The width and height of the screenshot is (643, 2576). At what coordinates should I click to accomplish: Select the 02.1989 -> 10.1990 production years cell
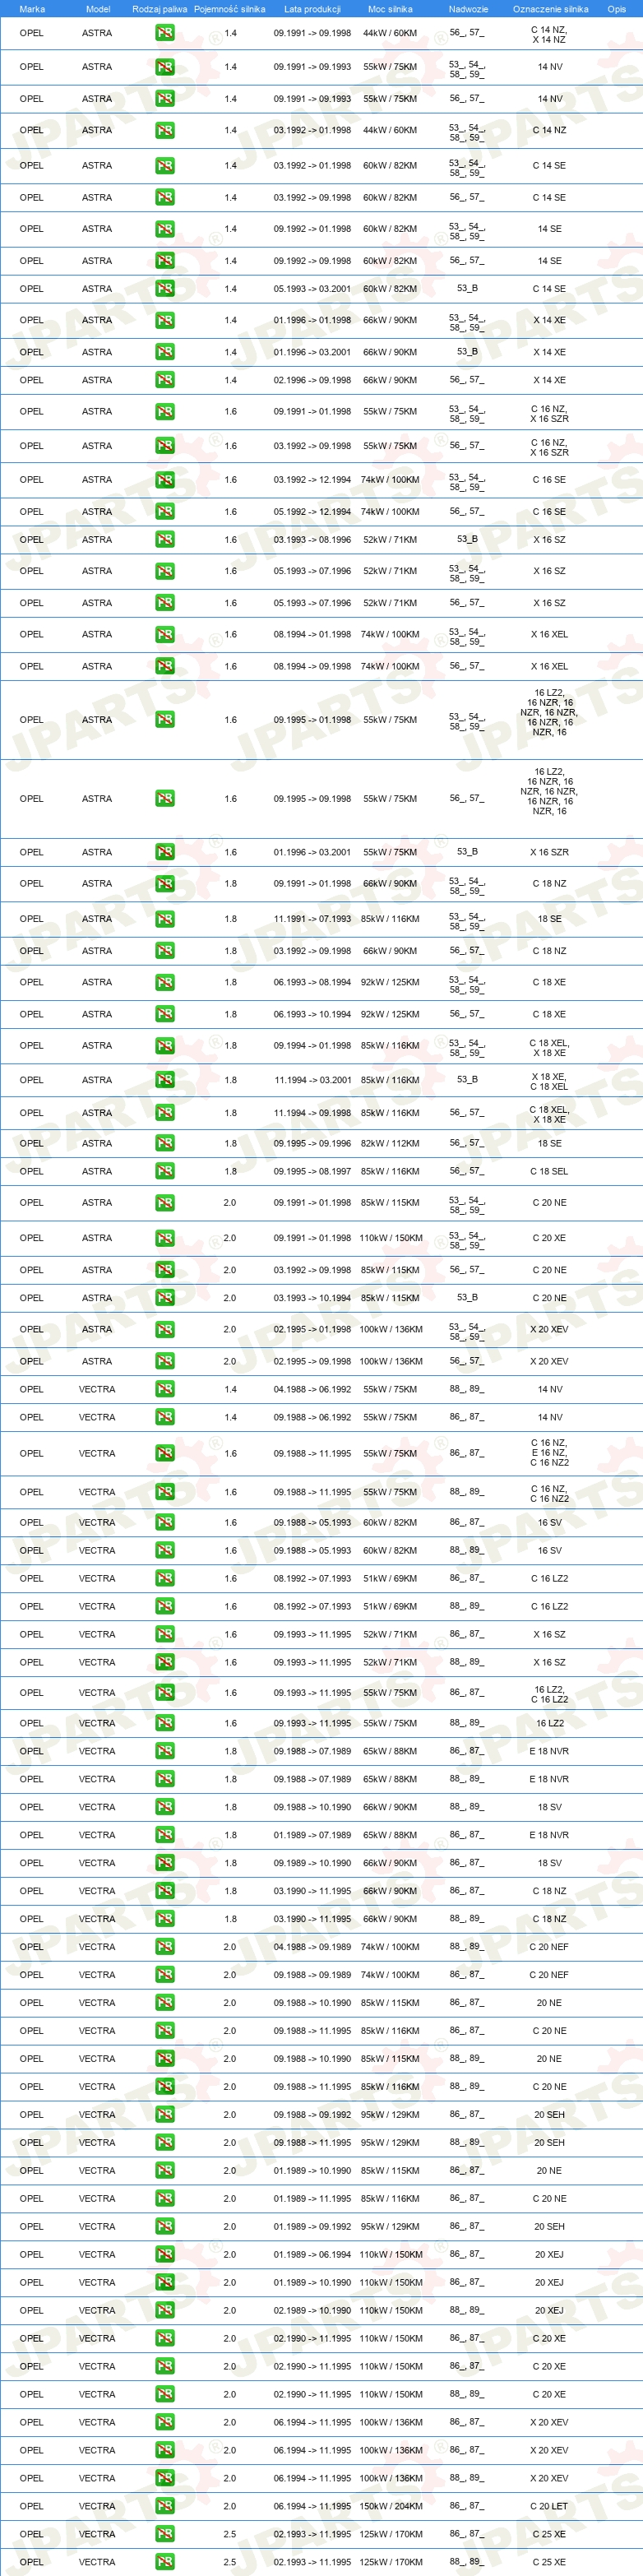coord(312,2310)
